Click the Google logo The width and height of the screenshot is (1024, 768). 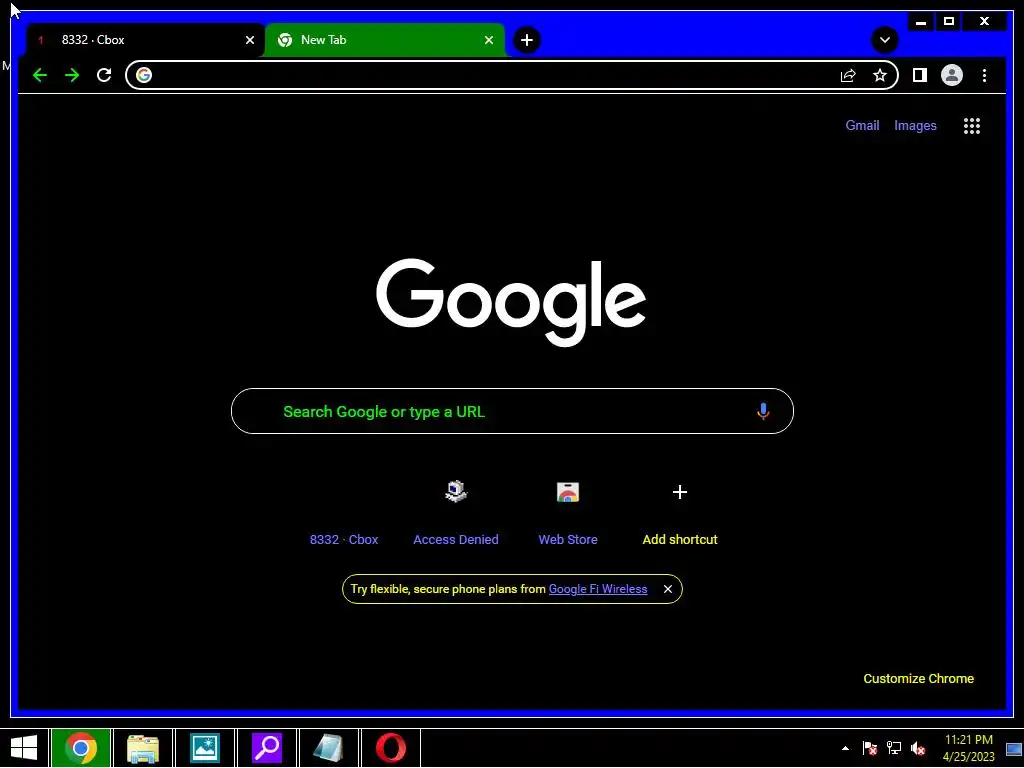click(x=511, y=302)
